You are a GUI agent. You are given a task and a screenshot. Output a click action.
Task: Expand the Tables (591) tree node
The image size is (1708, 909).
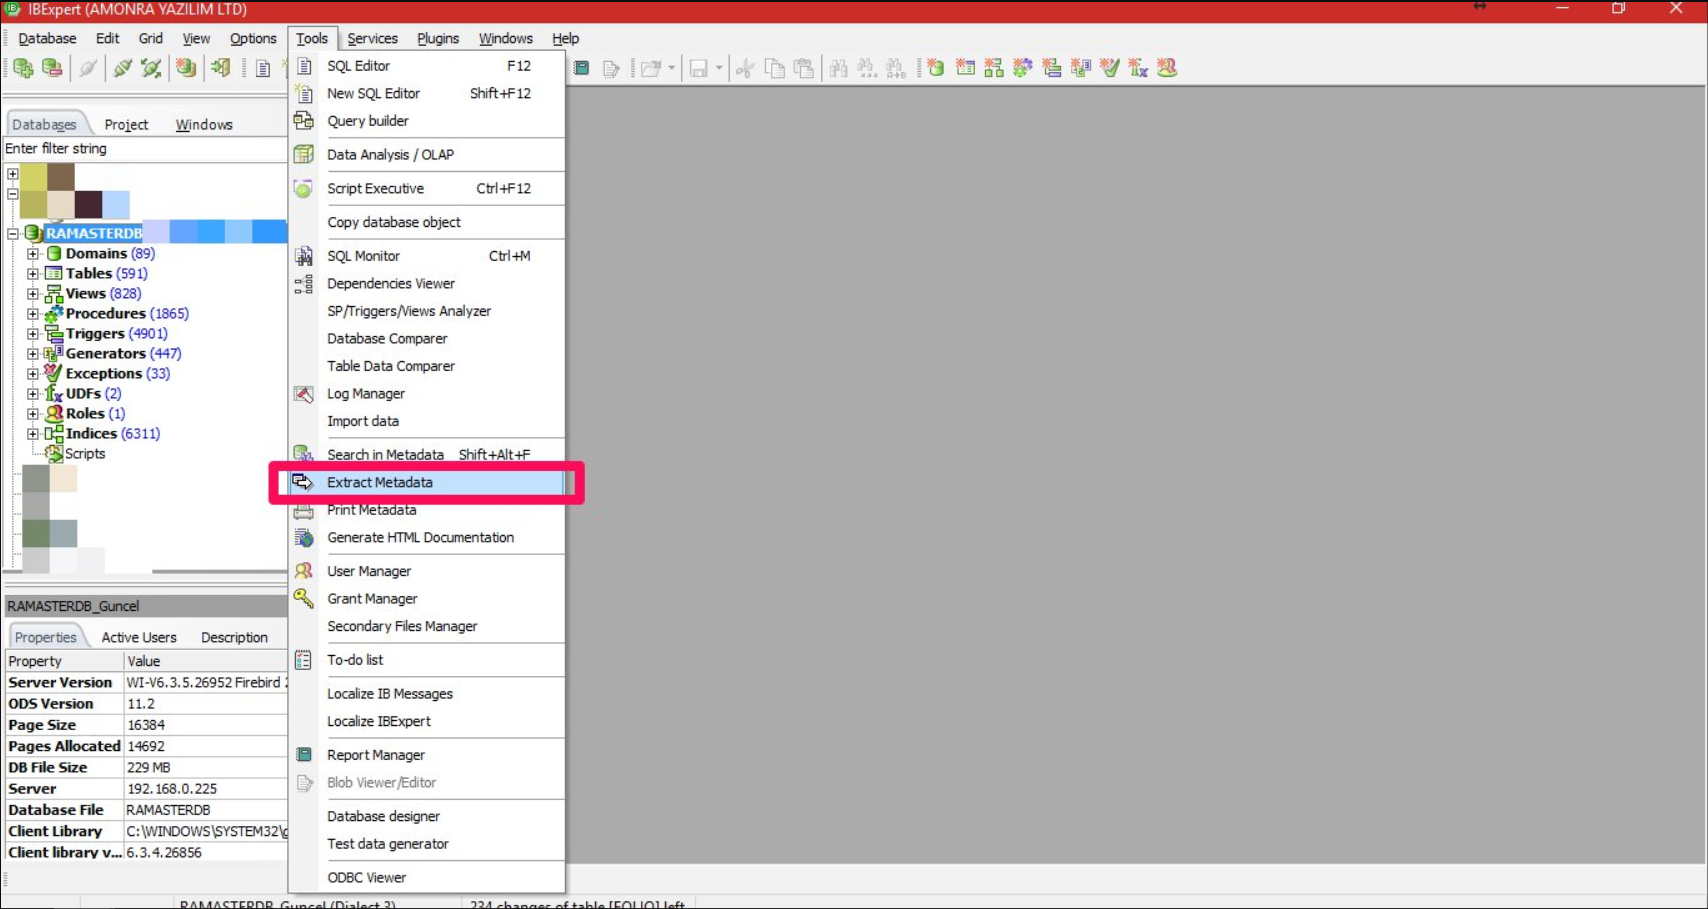tap(33, 274)
